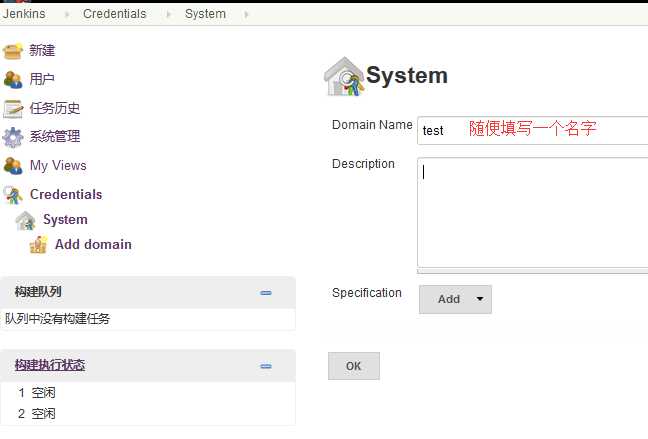Open the Specification Add dropdown

[x=455, y=299]
